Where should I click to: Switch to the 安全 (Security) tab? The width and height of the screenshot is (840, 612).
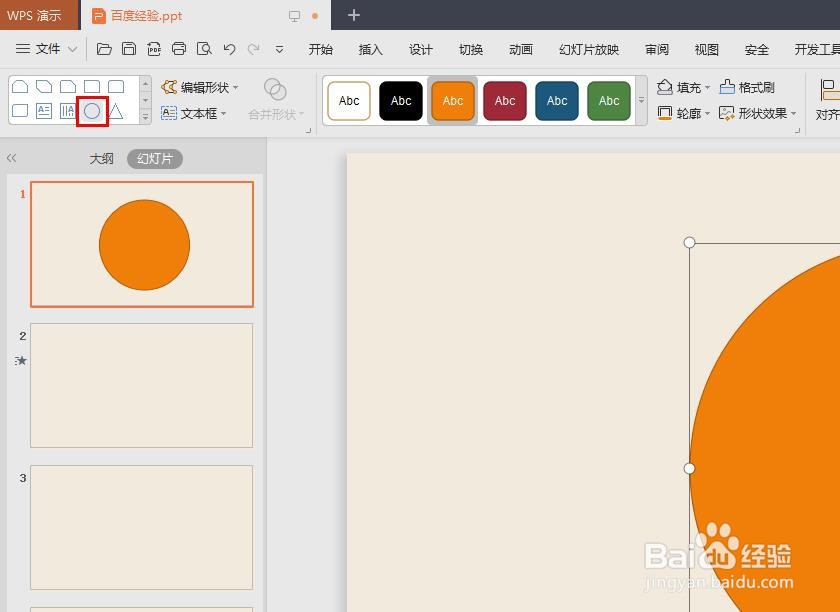pos(756,49)
